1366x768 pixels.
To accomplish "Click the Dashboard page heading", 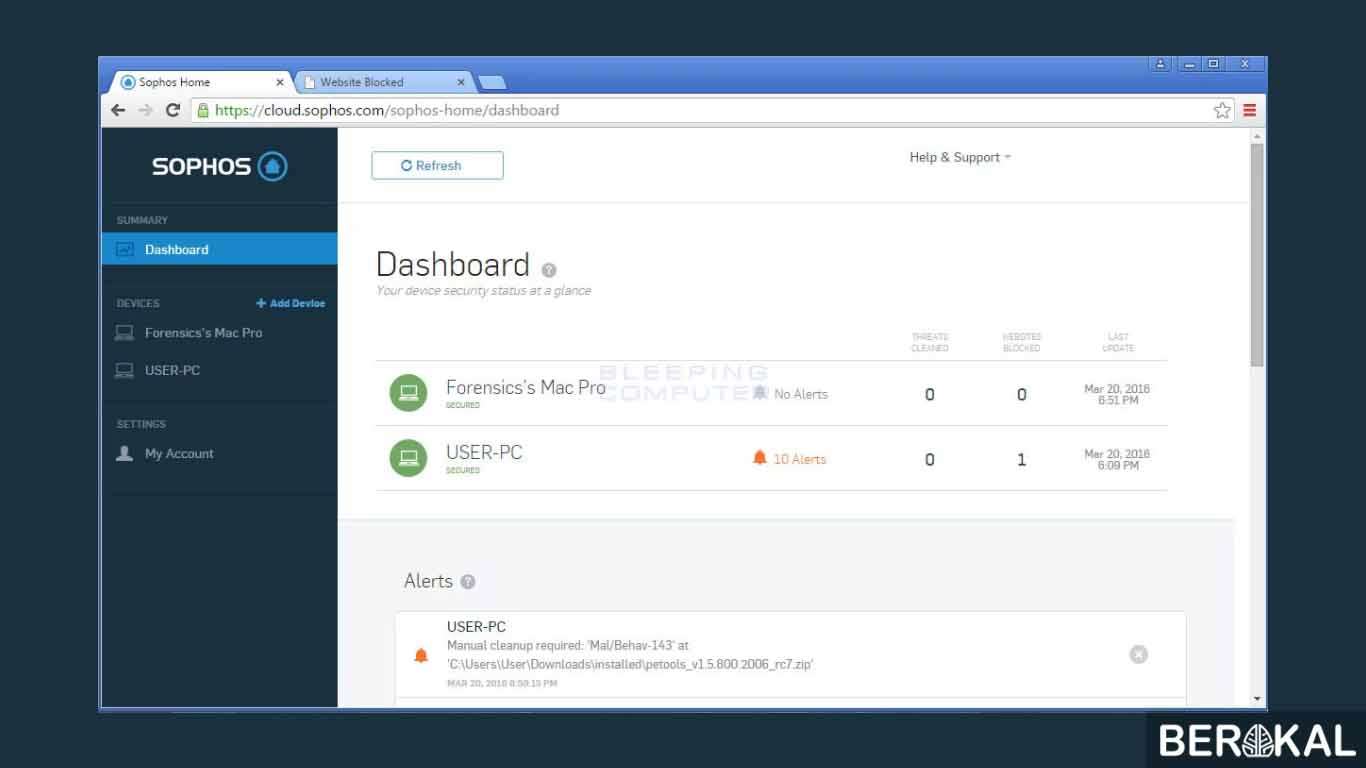I will (453, 265).
